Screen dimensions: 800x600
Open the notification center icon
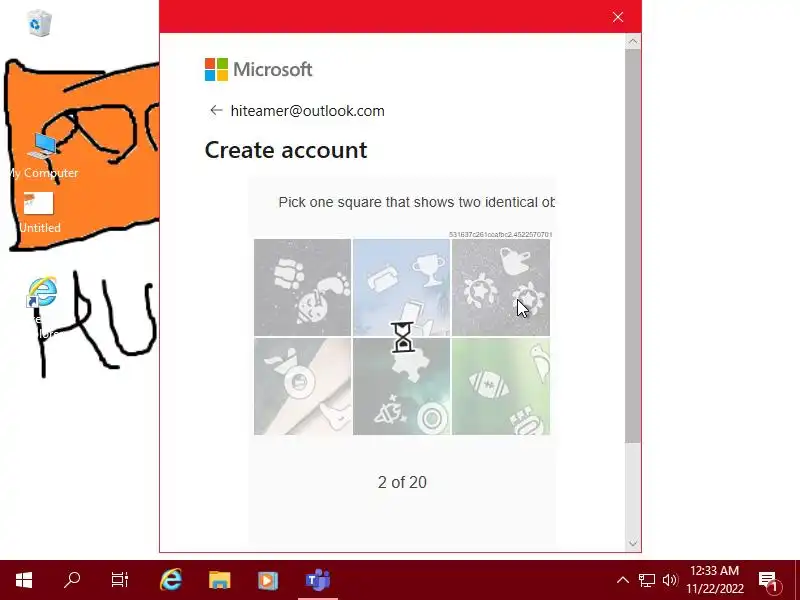pos(769,581)
